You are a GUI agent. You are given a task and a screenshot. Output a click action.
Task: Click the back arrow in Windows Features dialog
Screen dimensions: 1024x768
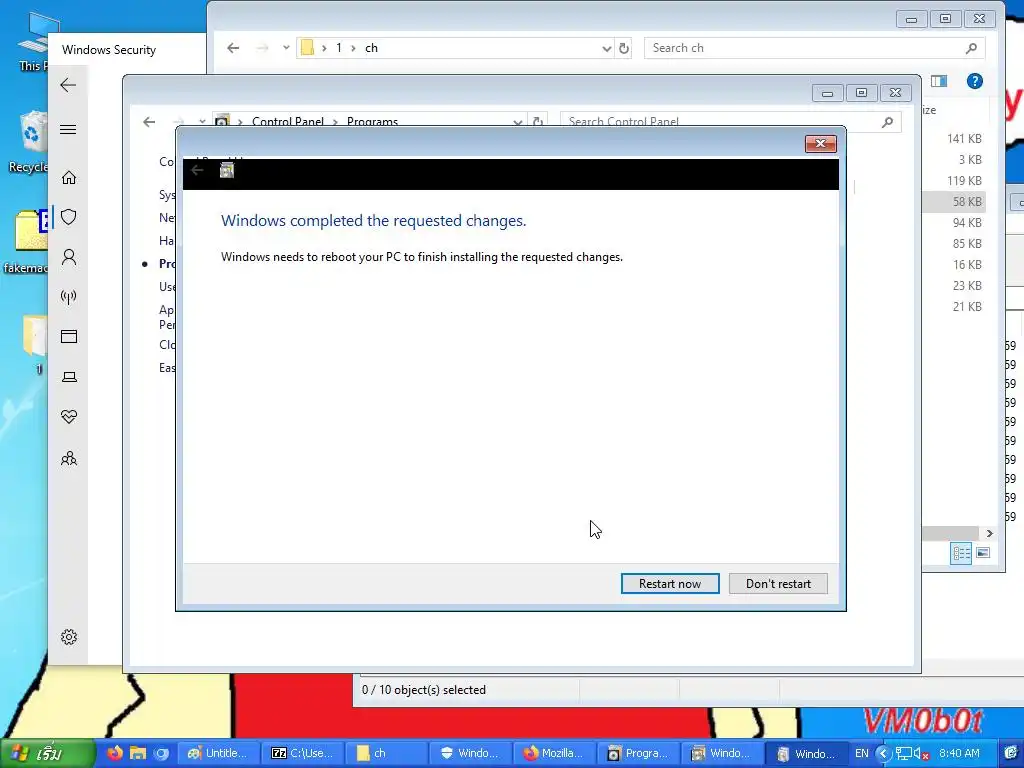pyautogui.click(x=197, y=170)
